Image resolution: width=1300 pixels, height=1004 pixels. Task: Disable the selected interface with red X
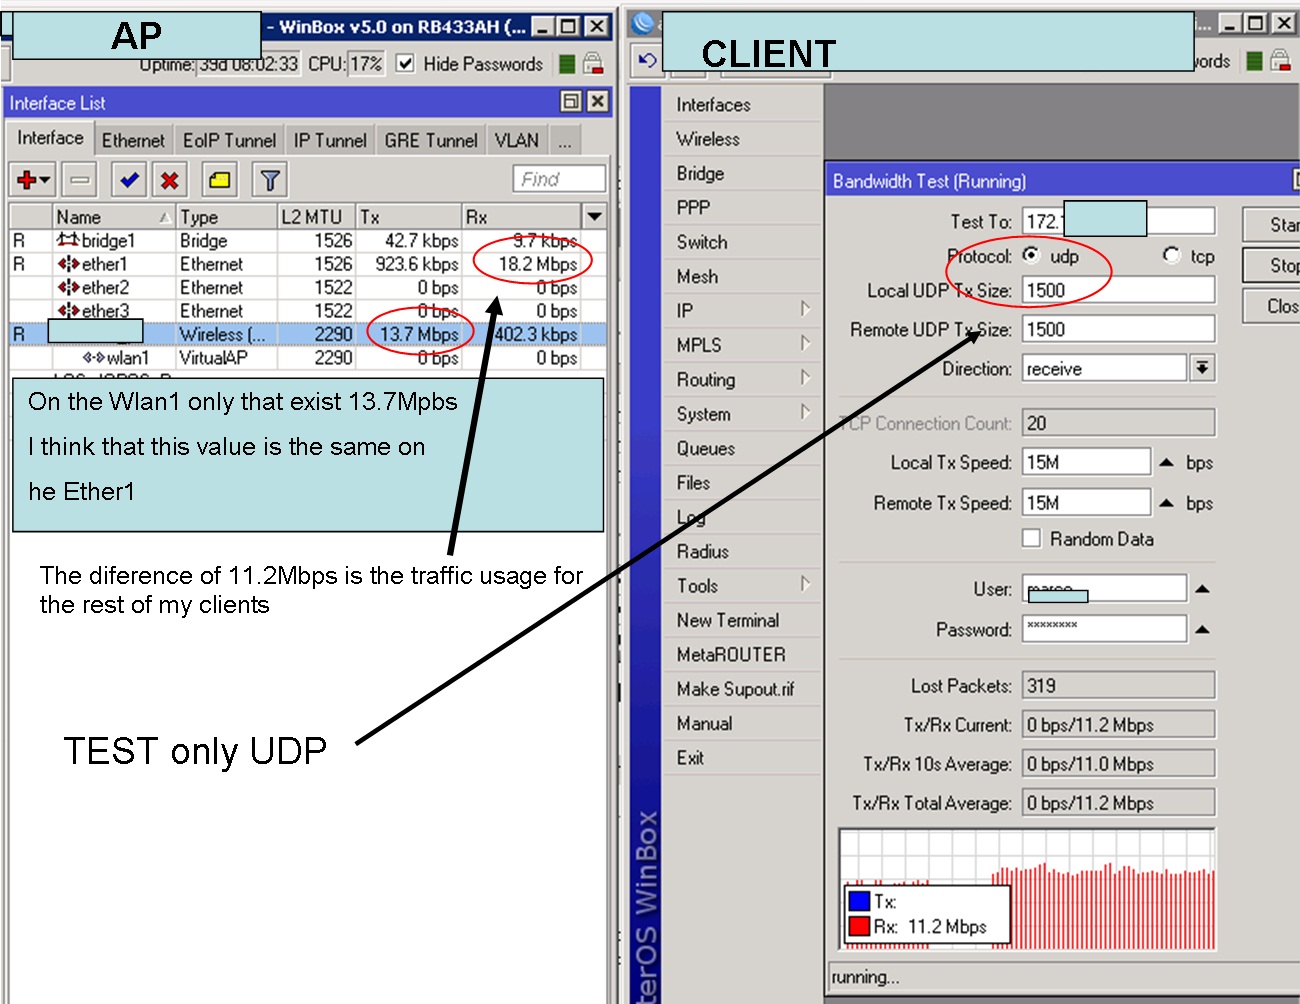[170, 180]
